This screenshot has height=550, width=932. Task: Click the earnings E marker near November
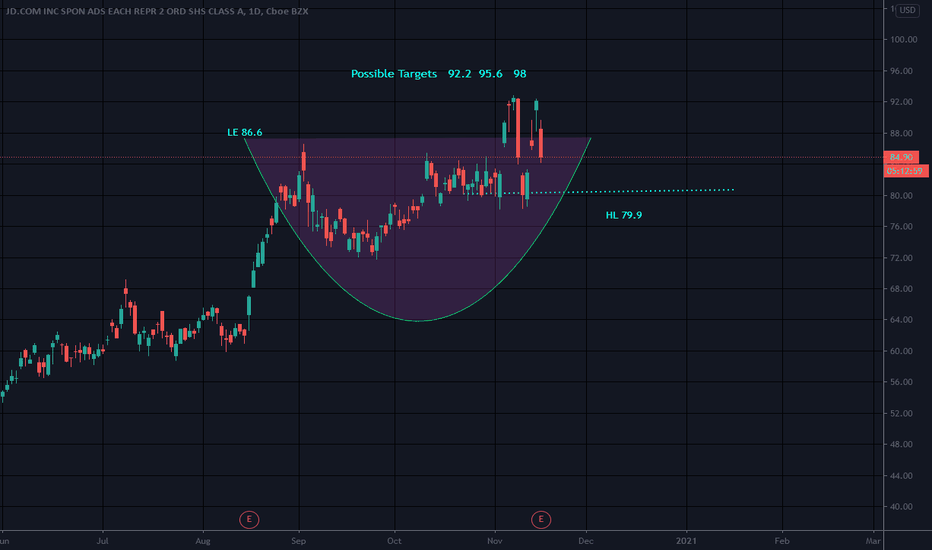click(541, 520)
